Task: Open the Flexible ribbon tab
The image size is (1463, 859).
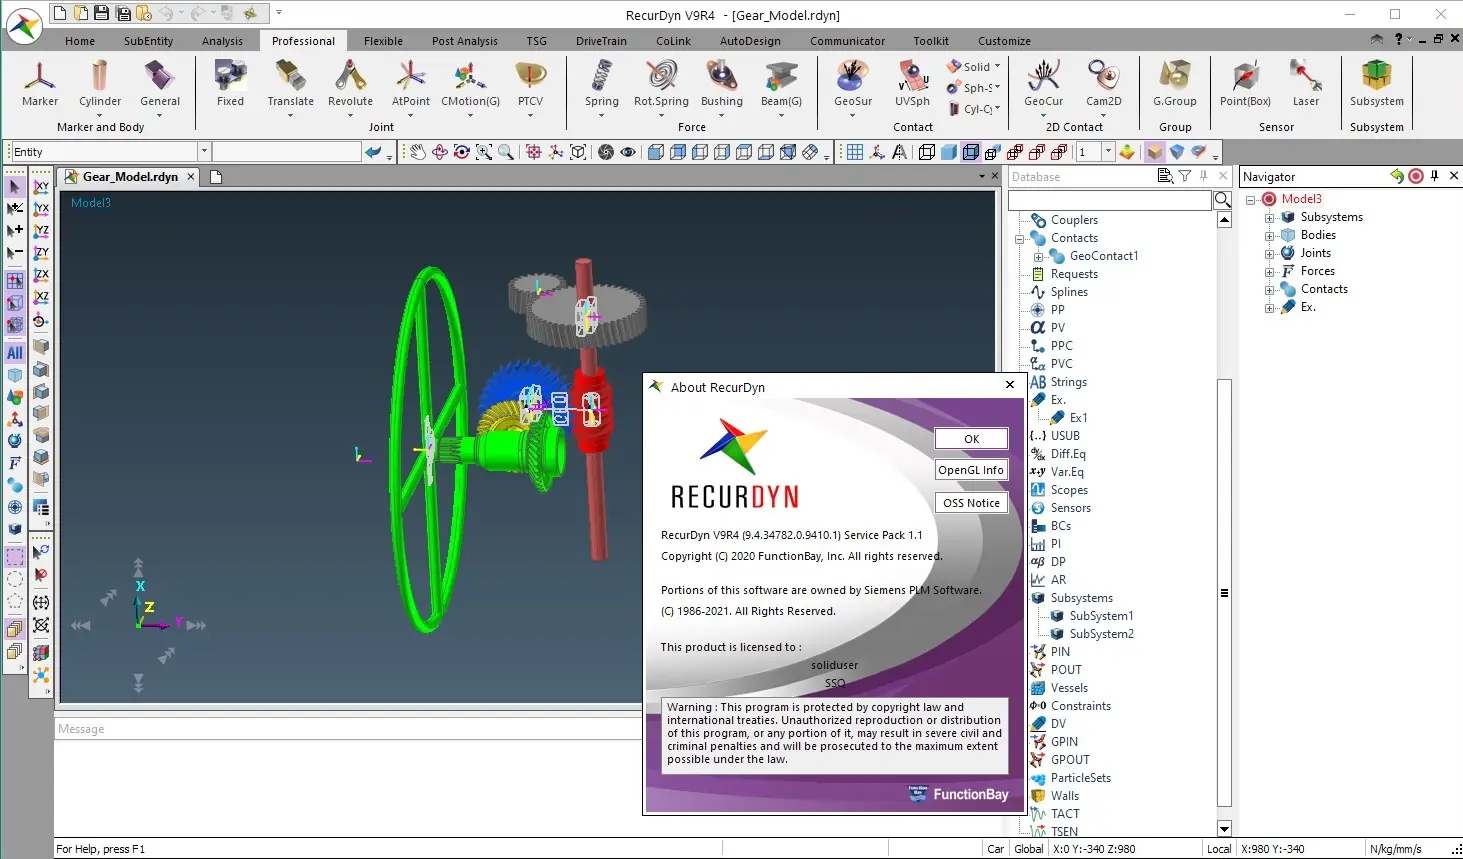Action: (x=383, y=41)
